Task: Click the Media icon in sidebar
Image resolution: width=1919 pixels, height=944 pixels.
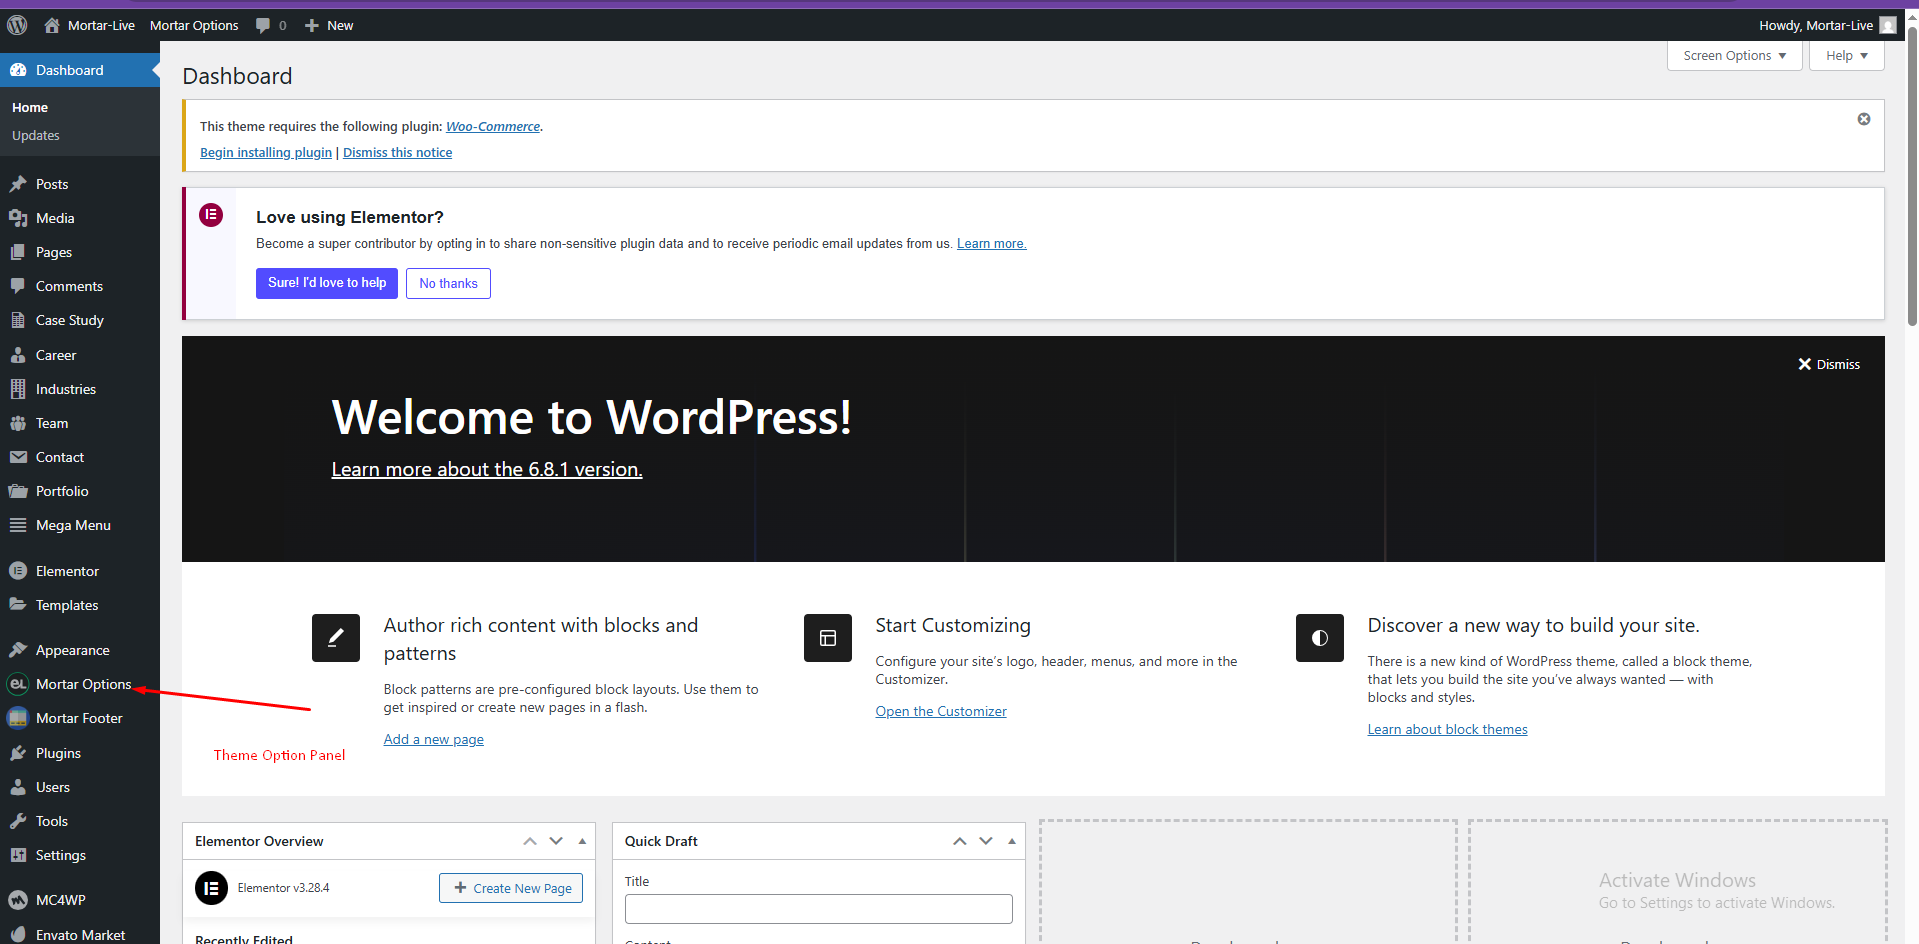Action: [x=18, y=218]
